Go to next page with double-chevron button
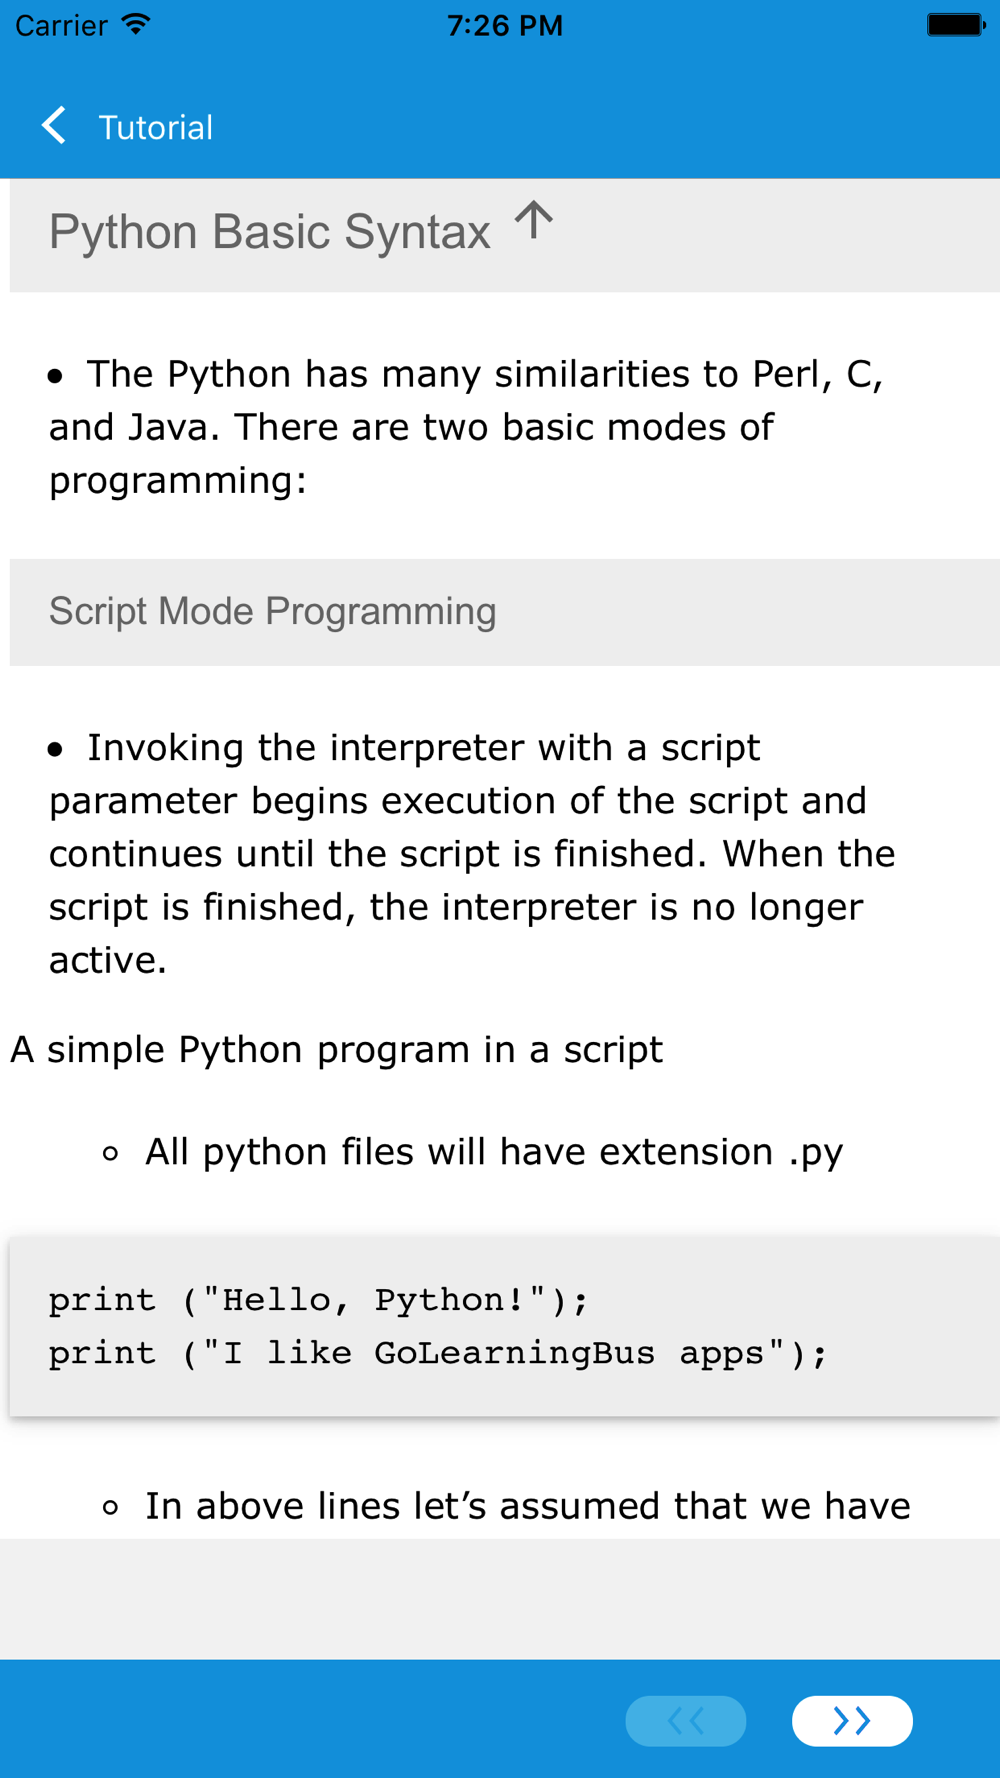This screenshot has height=1778, width=1000. click(852, 1720)
